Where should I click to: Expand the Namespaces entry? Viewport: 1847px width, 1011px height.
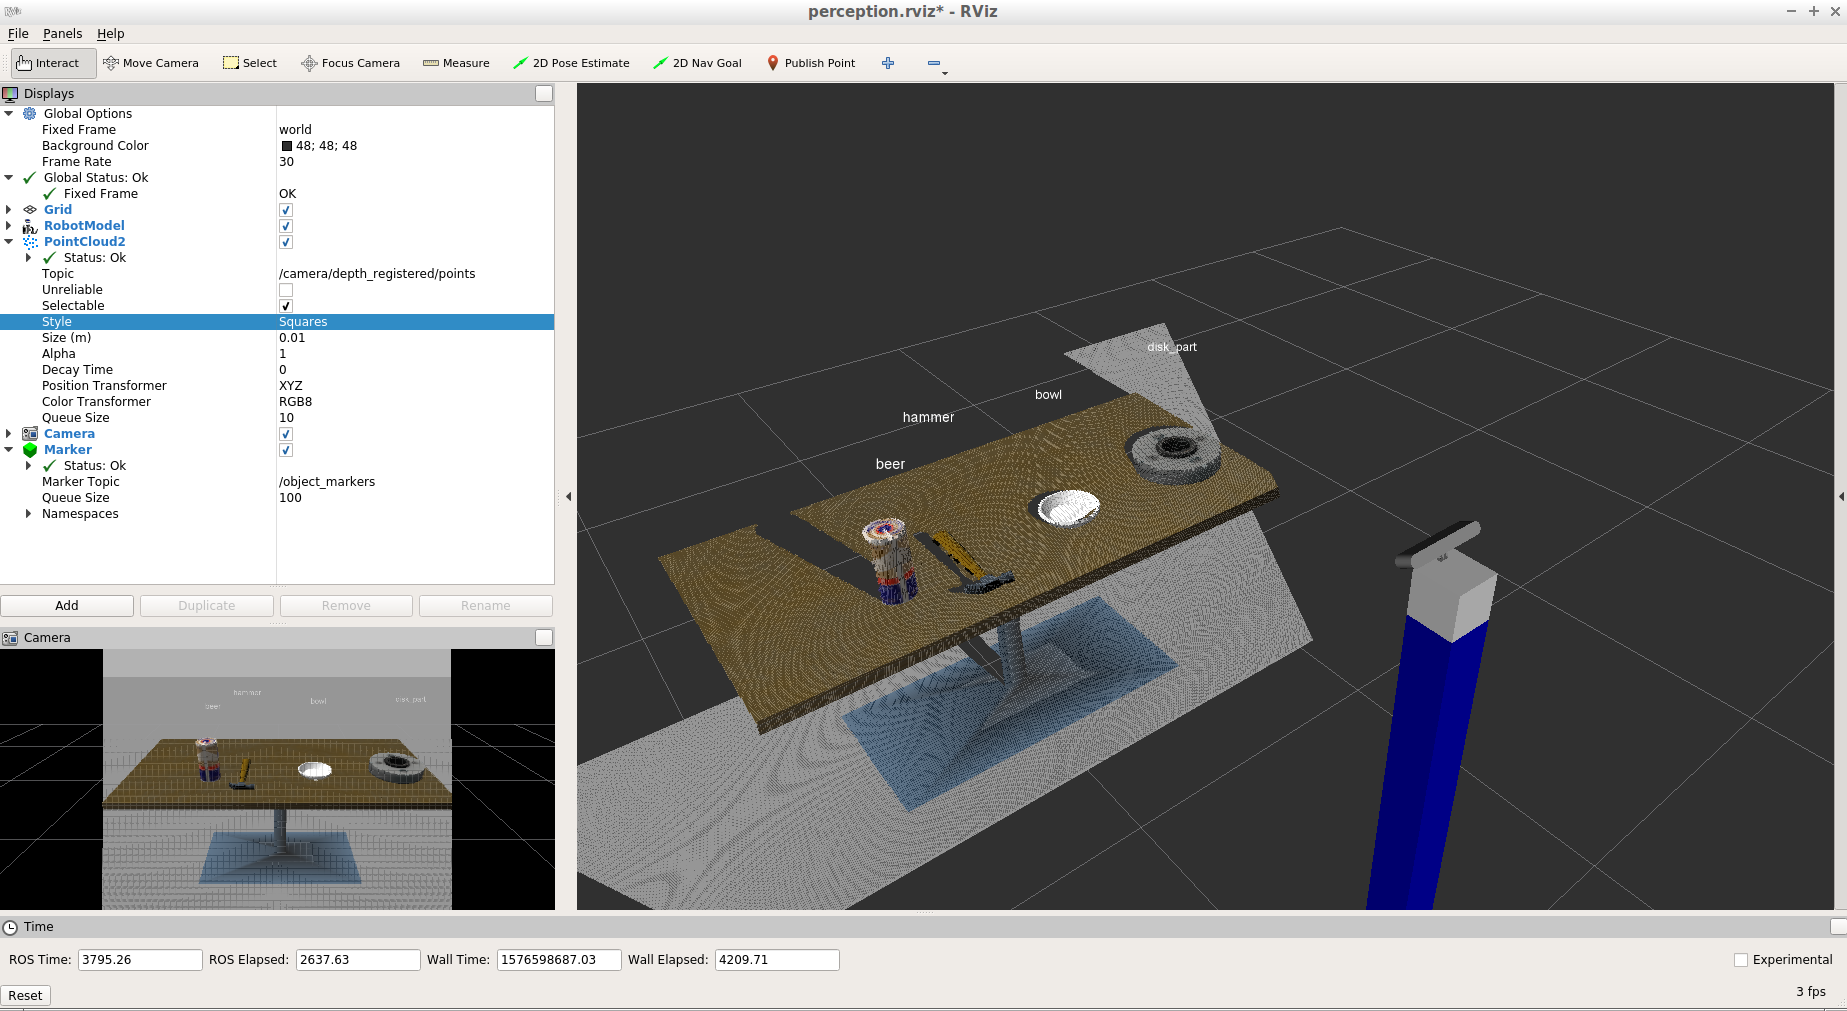(x=28, y=514)
